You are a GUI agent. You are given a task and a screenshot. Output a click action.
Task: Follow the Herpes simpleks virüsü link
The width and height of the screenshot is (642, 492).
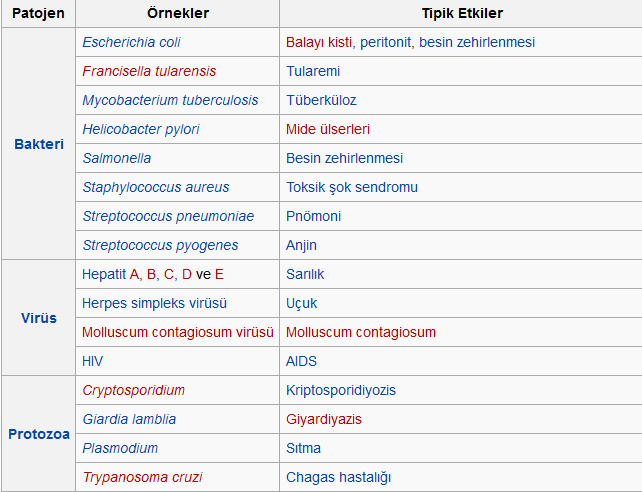click(x=155, y=303)
